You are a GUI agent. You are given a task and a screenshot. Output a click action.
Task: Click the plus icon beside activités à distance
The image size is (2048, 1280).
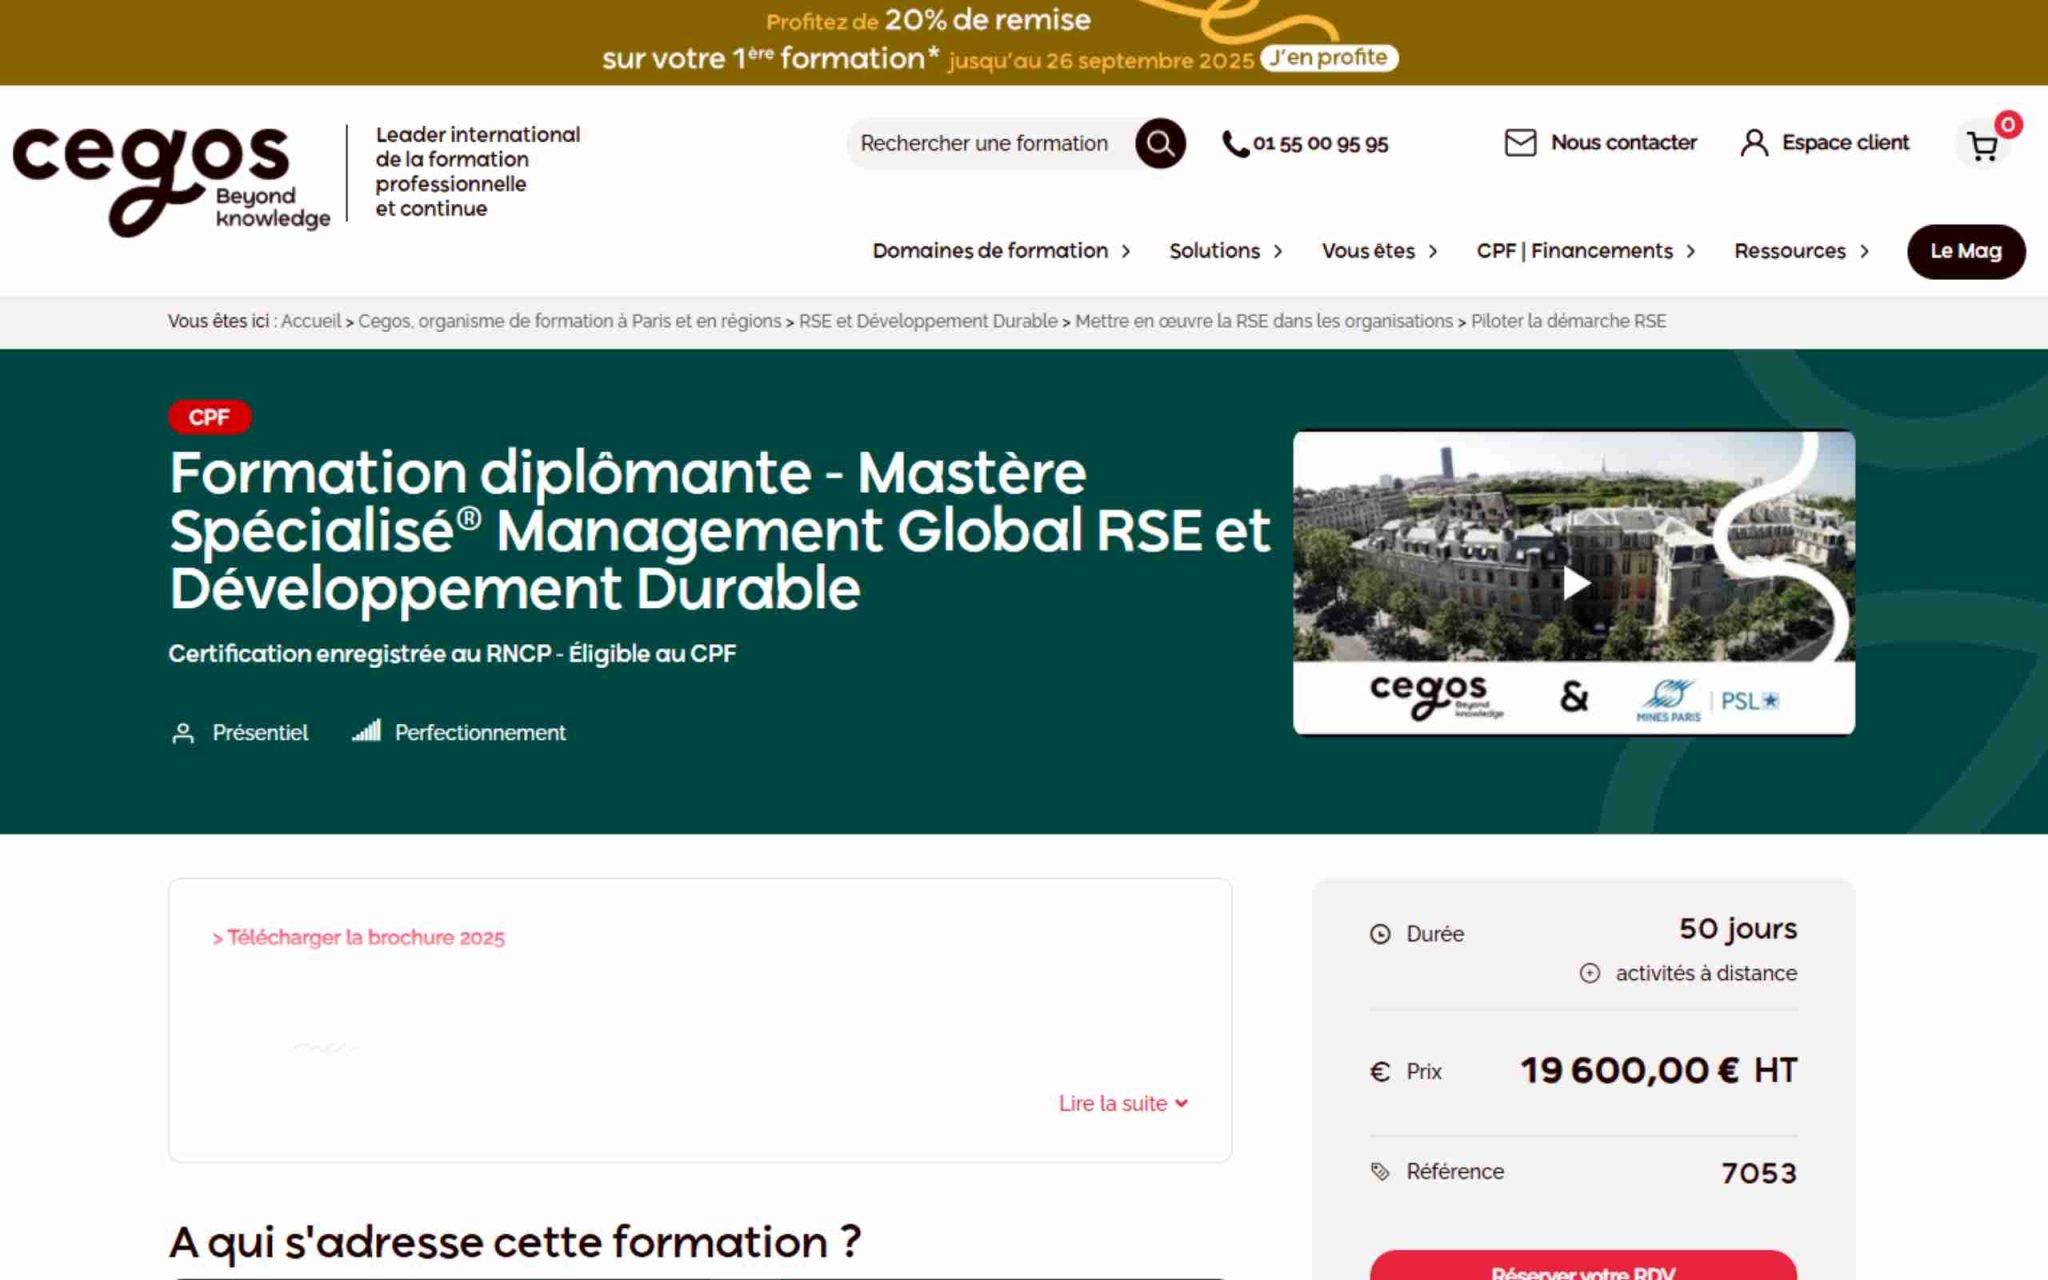1589,973
